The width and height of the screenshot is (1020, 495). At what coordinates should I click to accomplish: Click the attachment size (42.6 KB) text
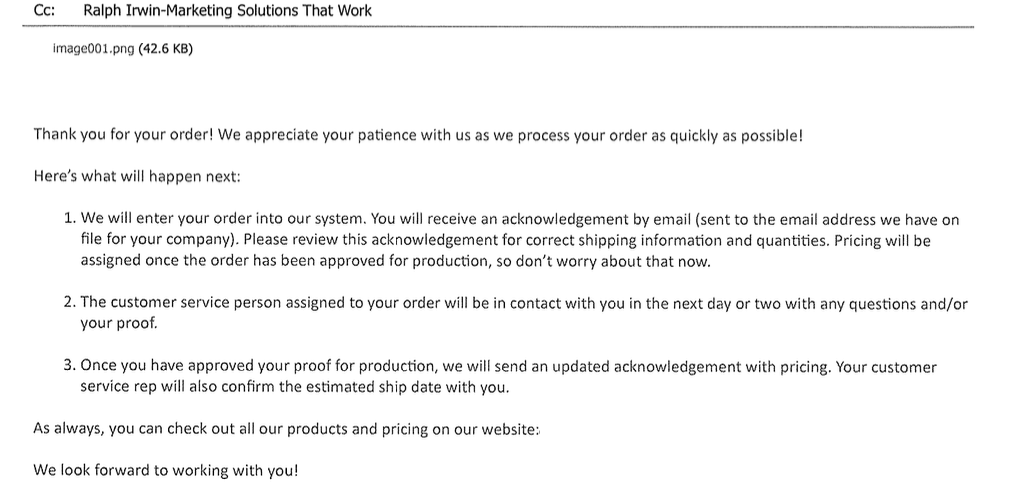pos(165,48)
